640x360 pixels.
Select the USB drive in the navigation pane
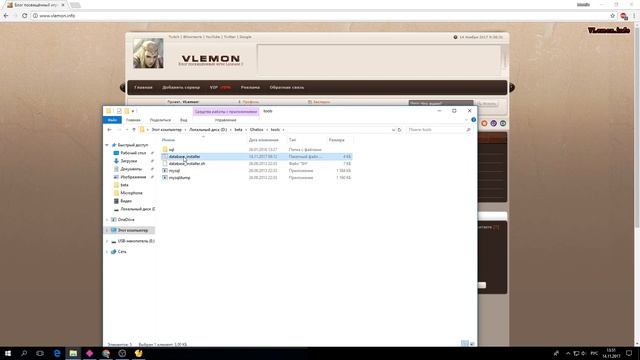click(x=136, y=241)
